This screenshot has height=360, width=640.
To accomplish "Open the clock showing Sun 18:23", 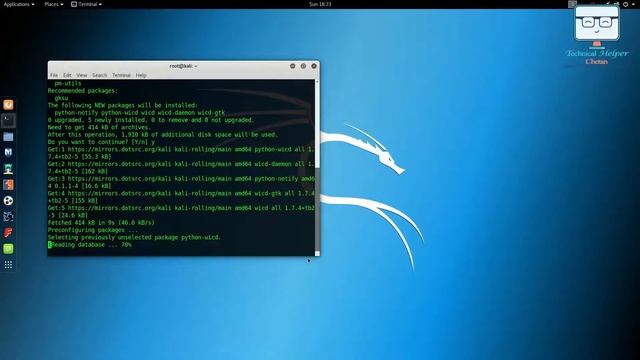I will (320, 4).
